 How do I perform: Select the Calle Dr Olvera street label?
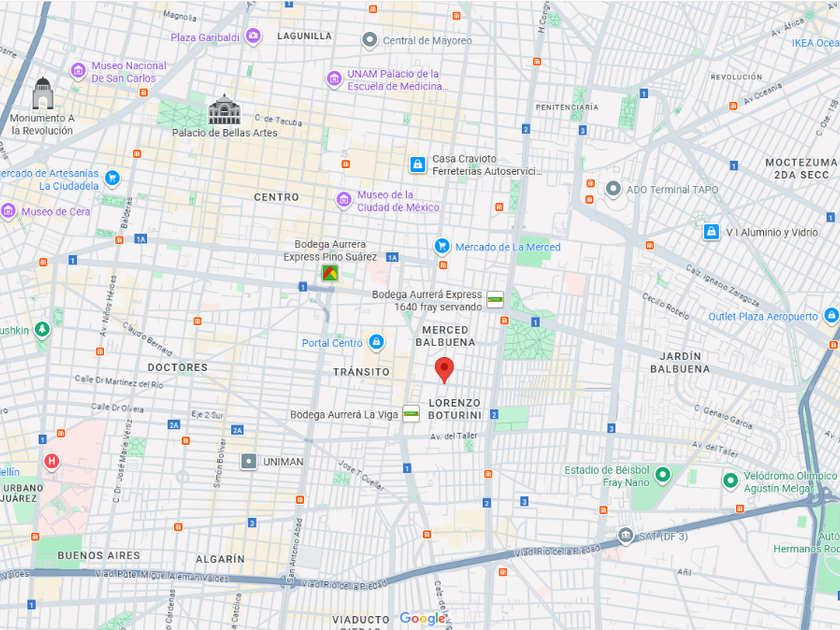coord(117,407)
